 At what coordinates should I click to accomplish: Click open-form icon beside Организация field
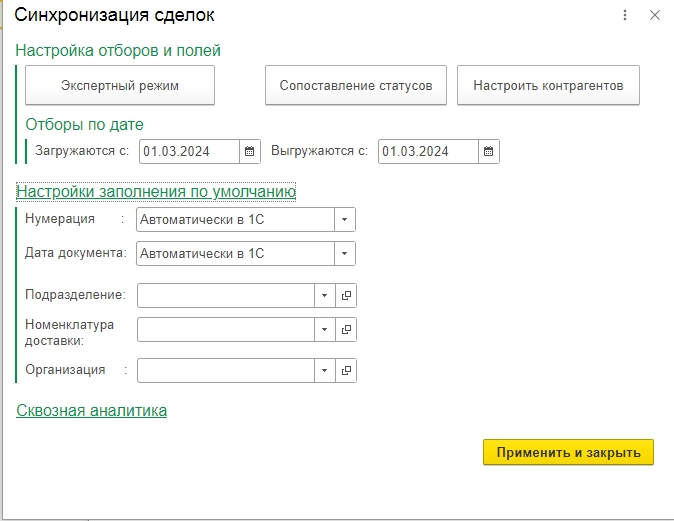tap(346, 371)
